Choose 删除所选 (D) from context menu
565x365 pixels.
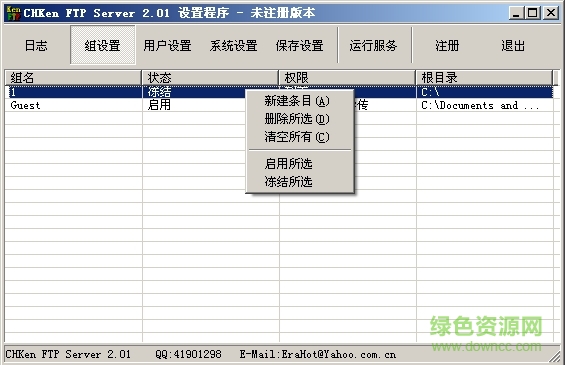[300, 119]
